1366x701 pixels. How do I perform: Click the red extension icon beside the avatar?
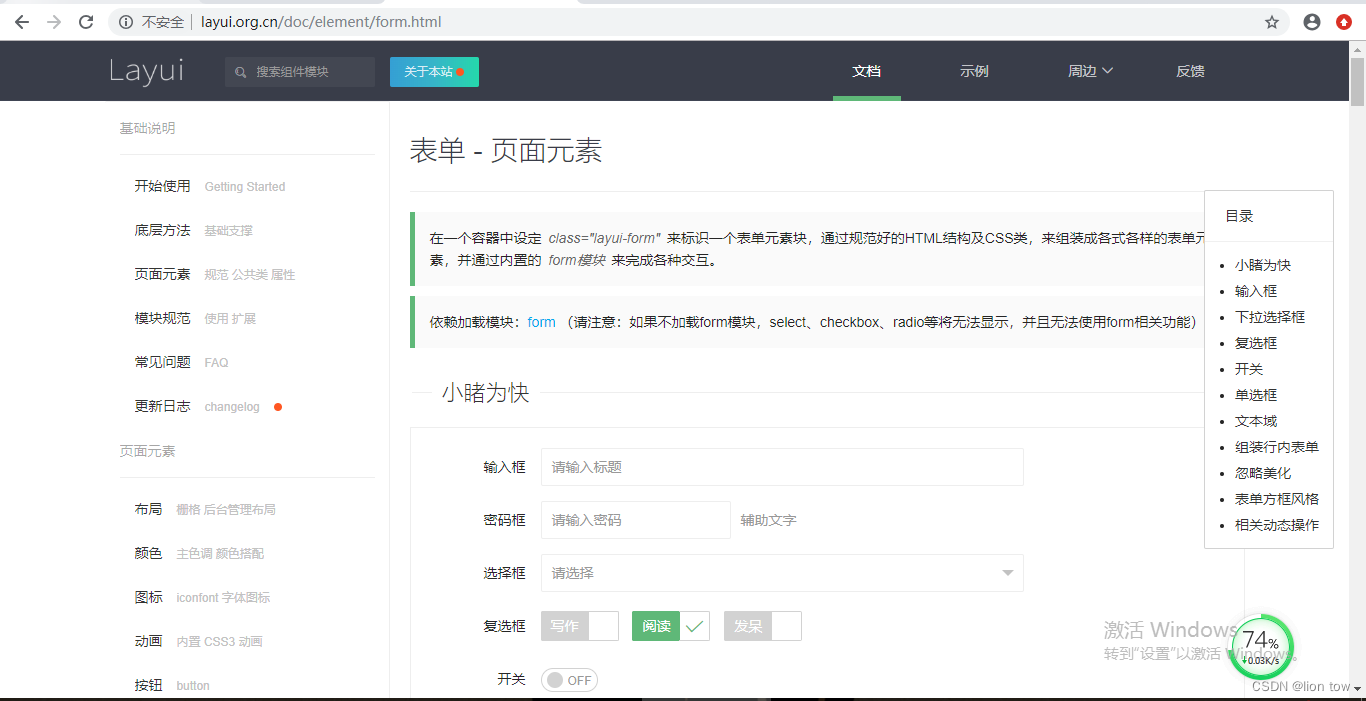[x=1343, y=21]
